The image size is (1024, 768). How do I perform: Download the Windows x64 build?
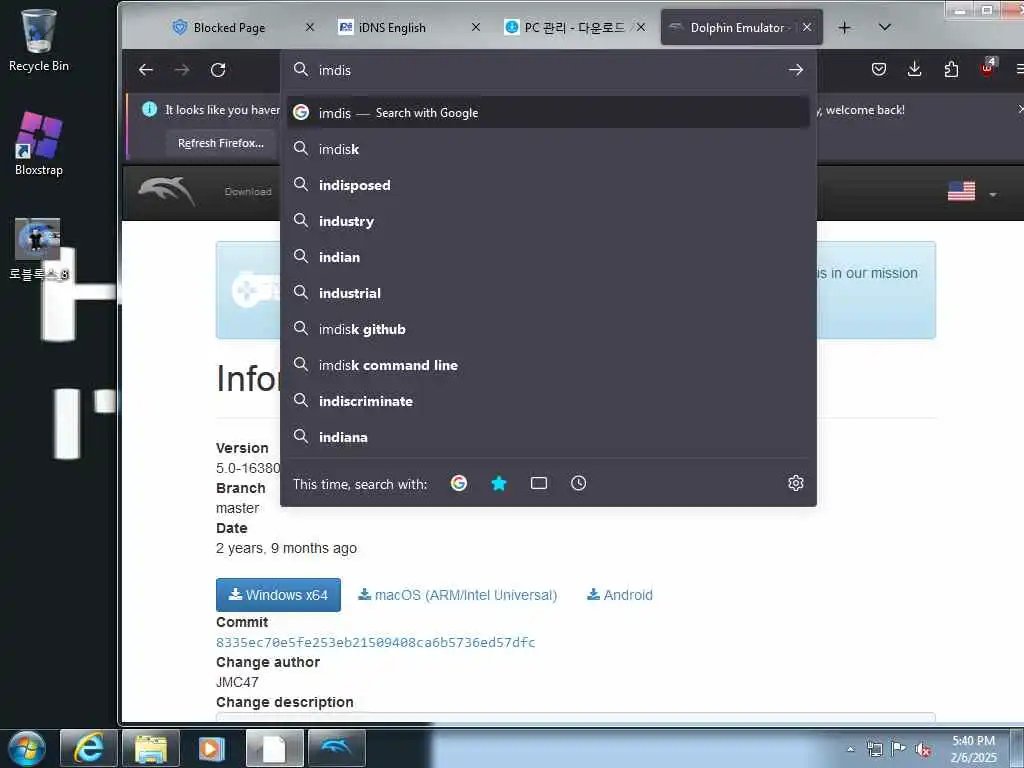pyautogui.click(x=278, y=595)
